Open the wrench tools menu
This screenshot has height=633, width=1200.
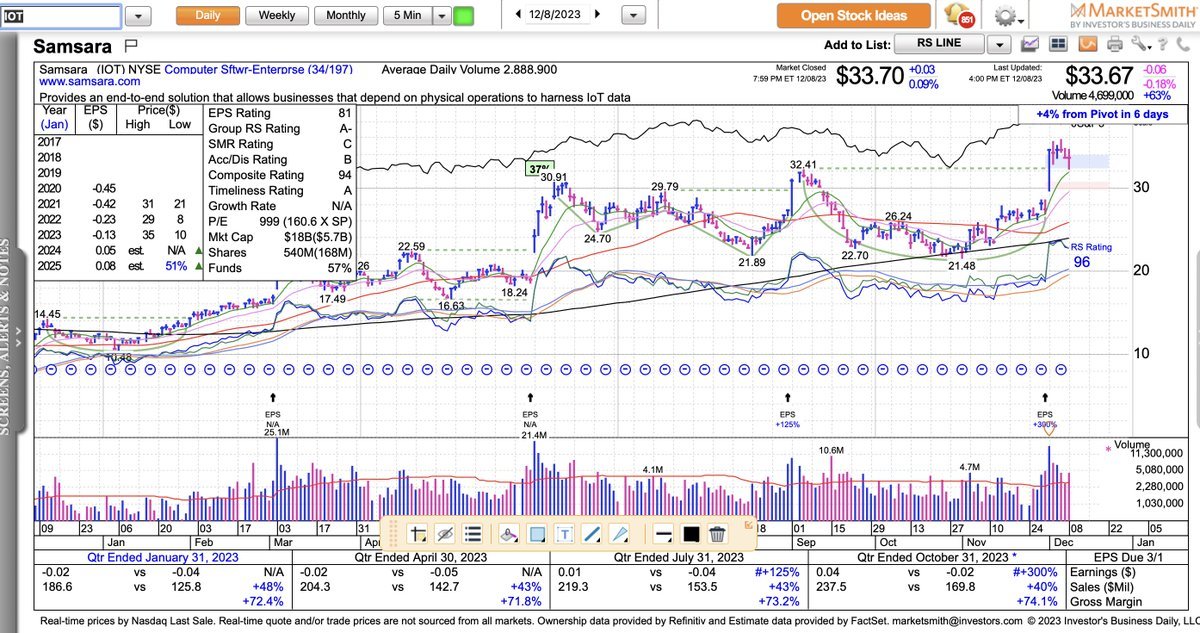(x=1139, y=44)
